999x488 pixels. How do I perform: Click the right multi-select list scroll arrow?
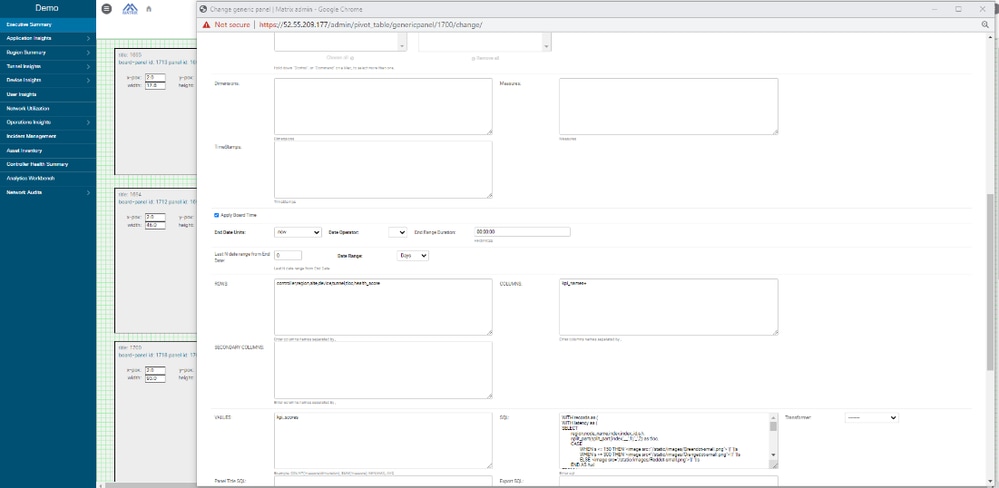coord(546,47)
